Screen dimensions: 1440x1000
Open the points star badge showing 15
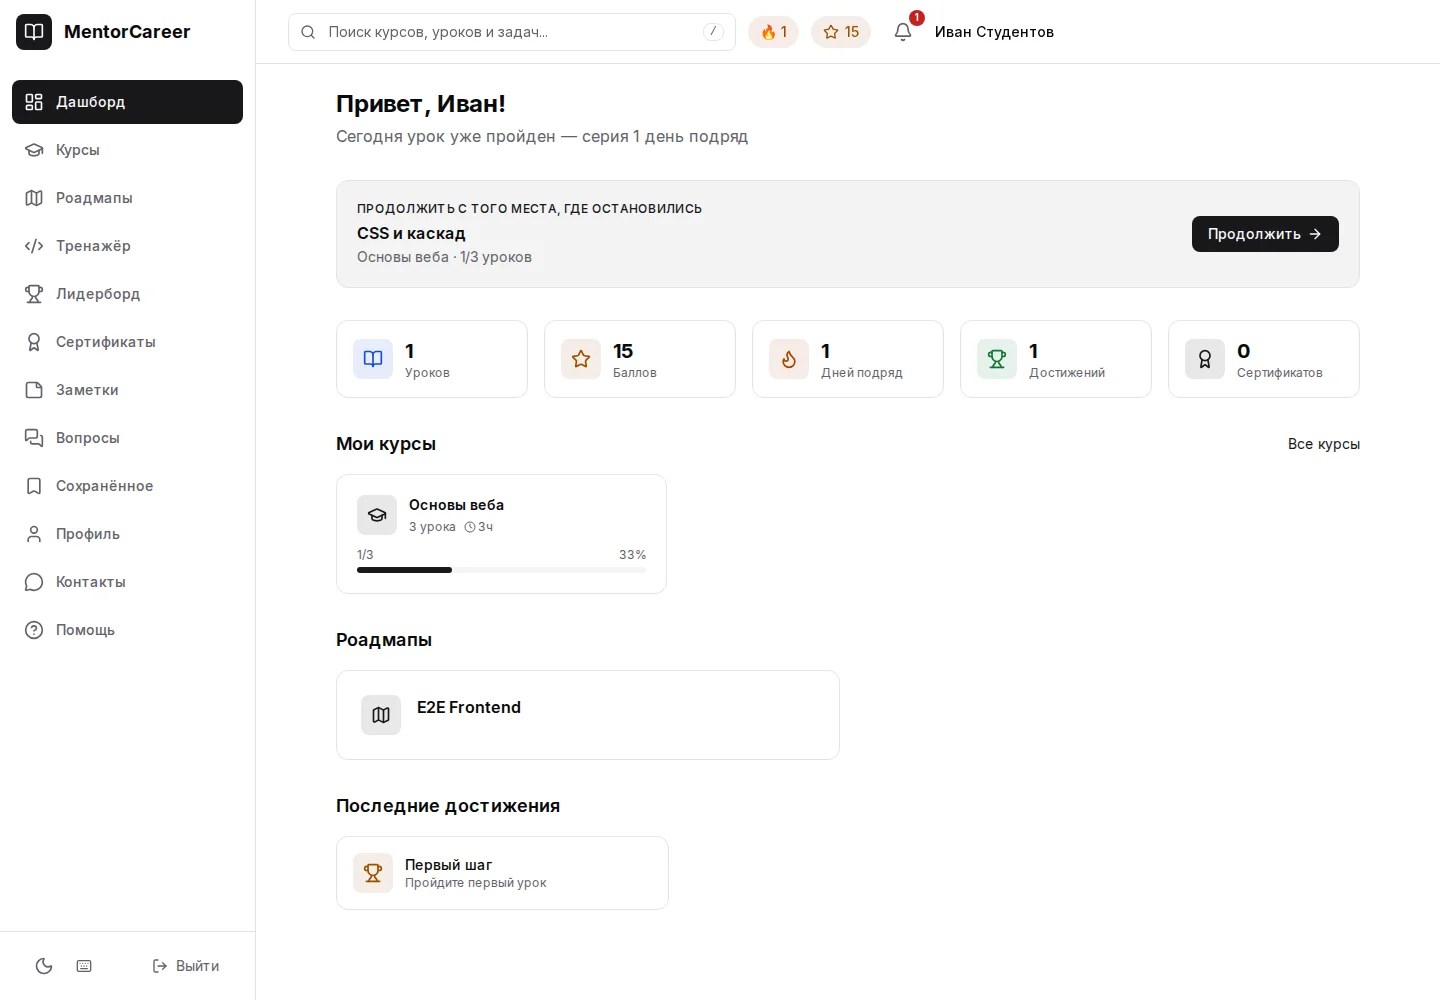(841, 32)
